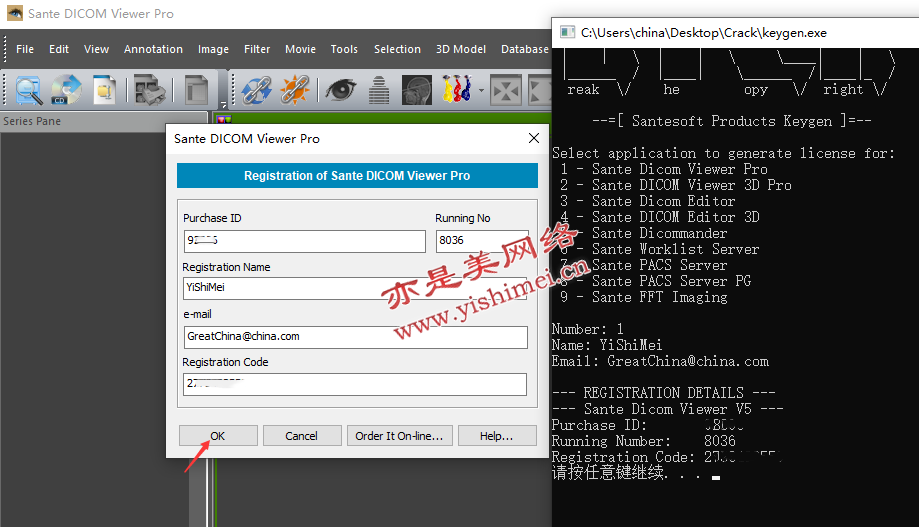Viewport: 919px width, 527px height.
Task: Click 'Registration of Sante DICOM Viewer Pro' banner
Action: tap(357, 175)
